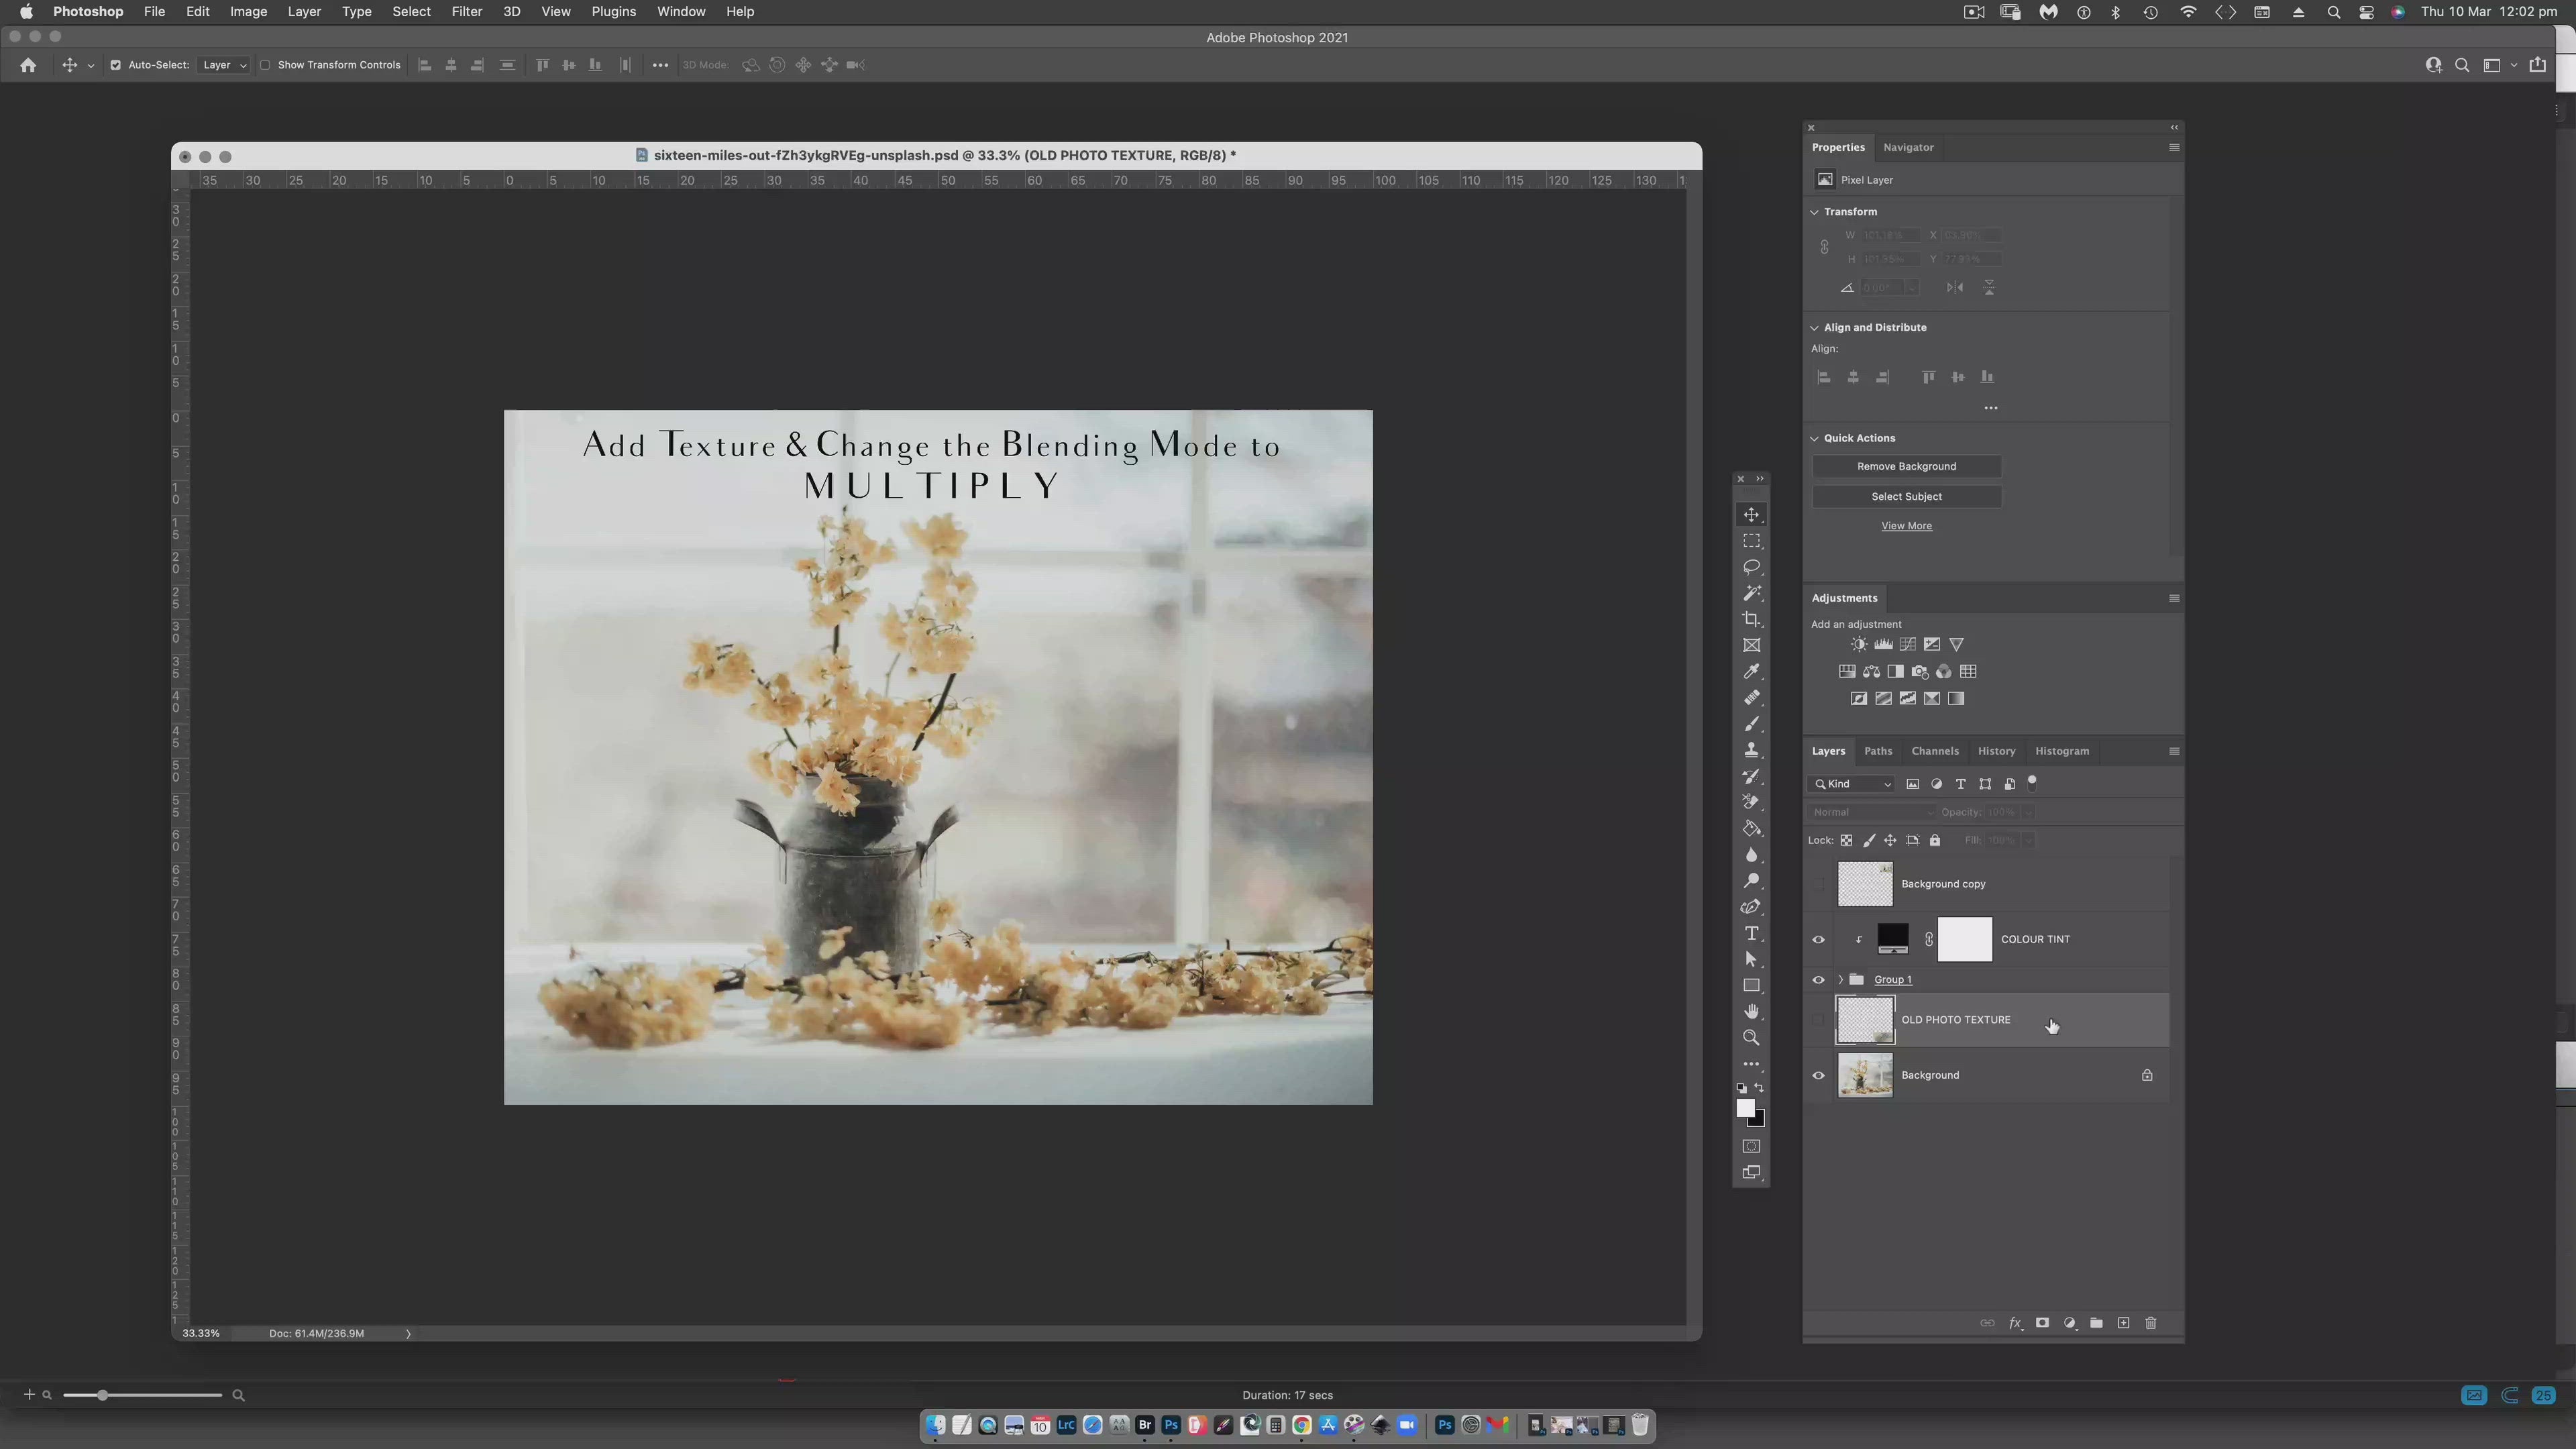Open the View More link
Image resolution: width=2576 pixels, height=1449 pixels.
tap(1906, 526)
